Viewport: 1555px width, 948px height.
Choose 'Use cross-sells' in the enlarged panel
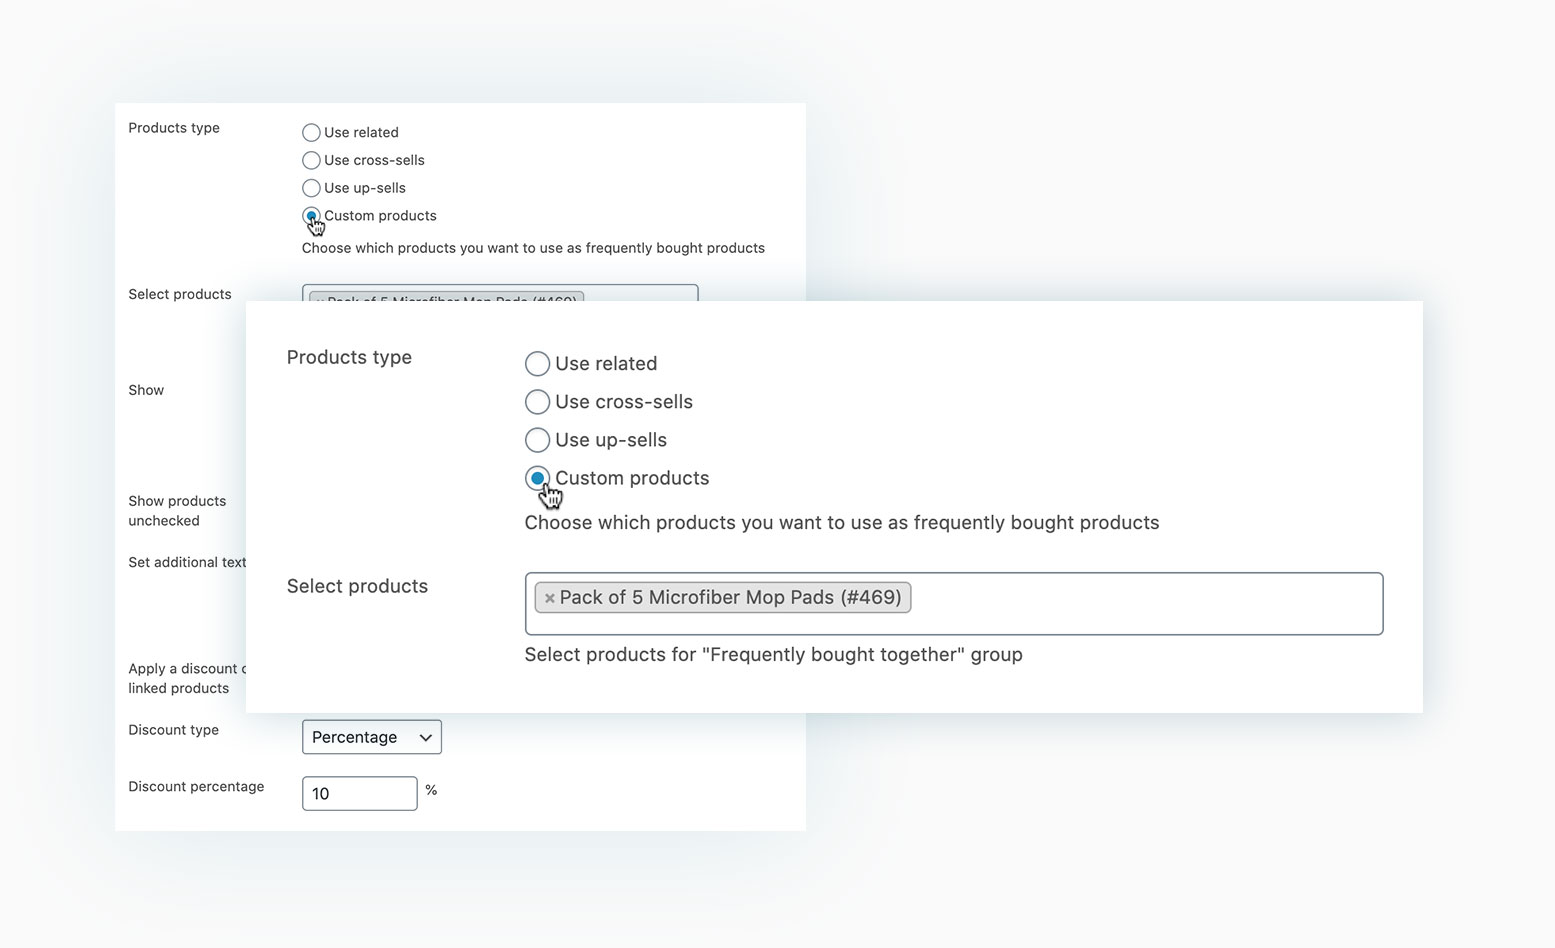(x=537, y=402)
